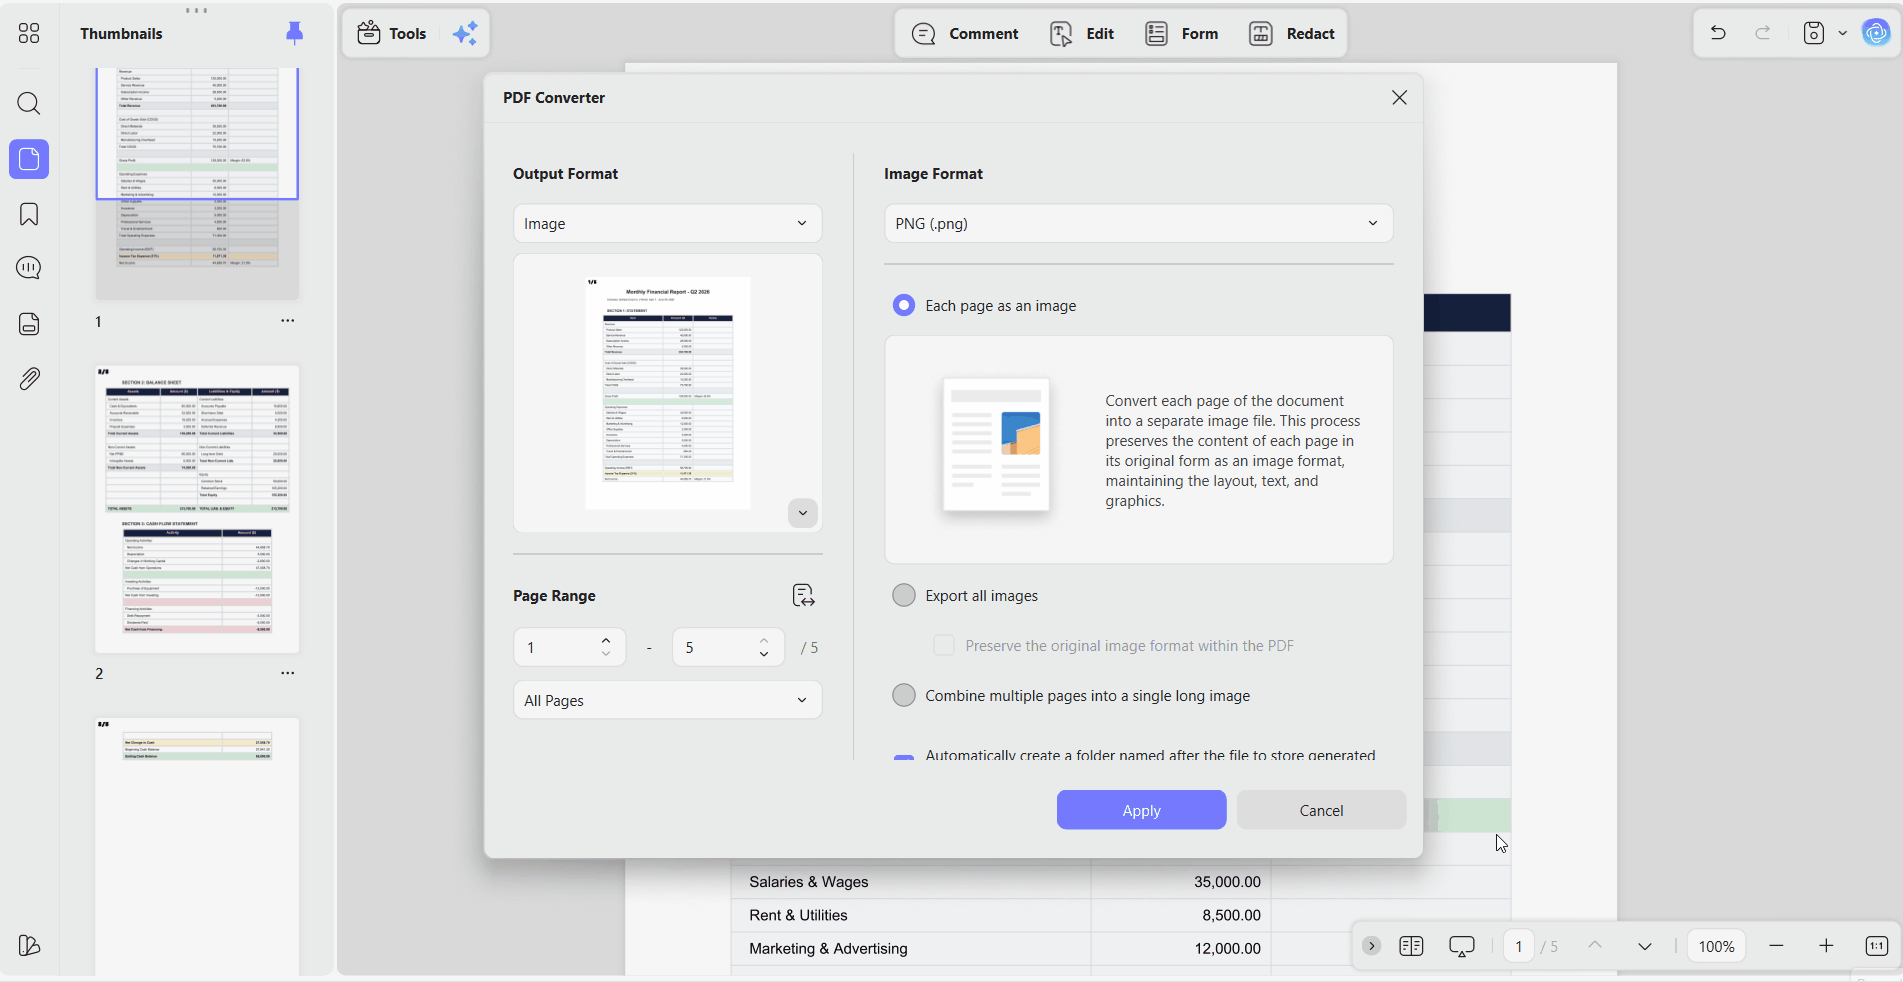1903x982 pixels.
Task: Expand the save options arrow
Action: 1842,33
